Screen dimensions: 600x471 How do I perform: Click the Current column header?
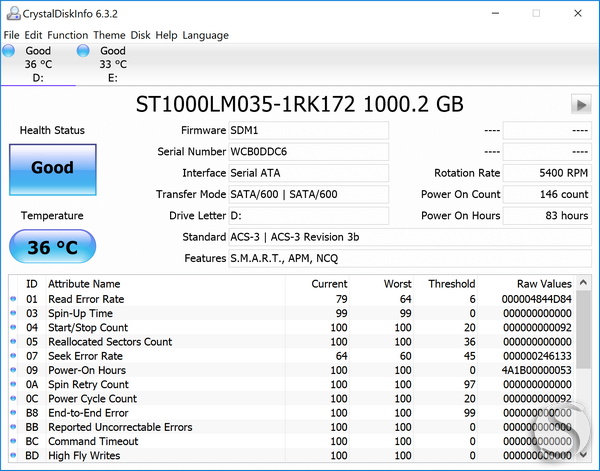click(x=329, y=284)
